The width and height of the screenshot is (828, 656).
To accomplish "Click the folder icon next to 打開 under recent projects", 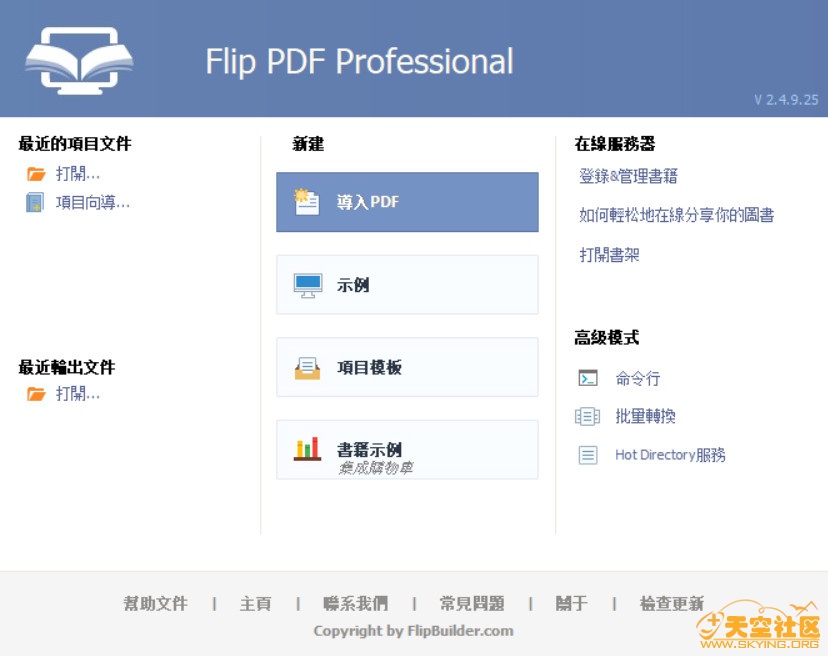I will pyautogui.click(x=30, y=173).
